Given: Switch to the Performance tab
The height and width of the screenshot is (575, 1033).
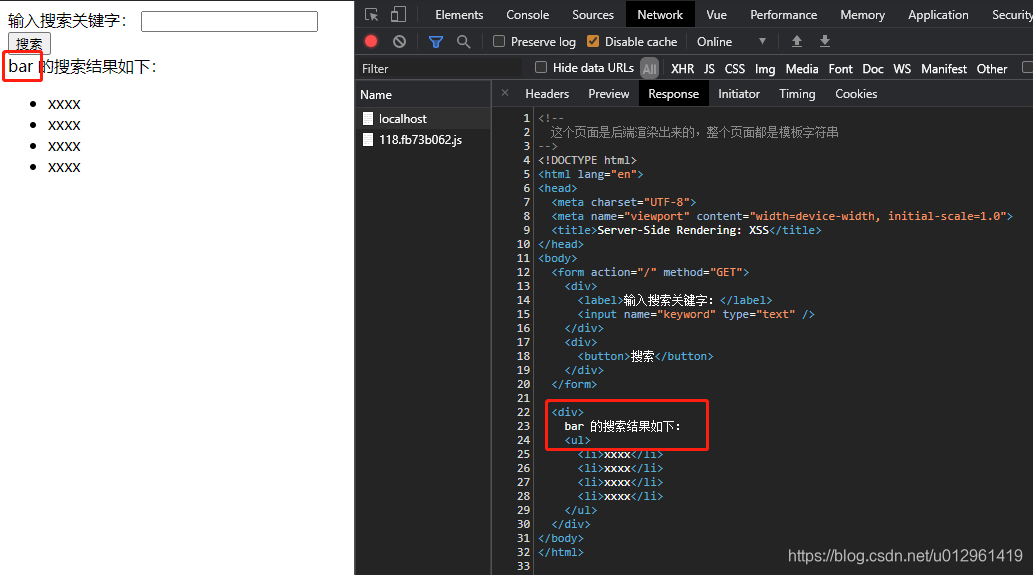Looking at the screenshot, I should pos(783,14).
